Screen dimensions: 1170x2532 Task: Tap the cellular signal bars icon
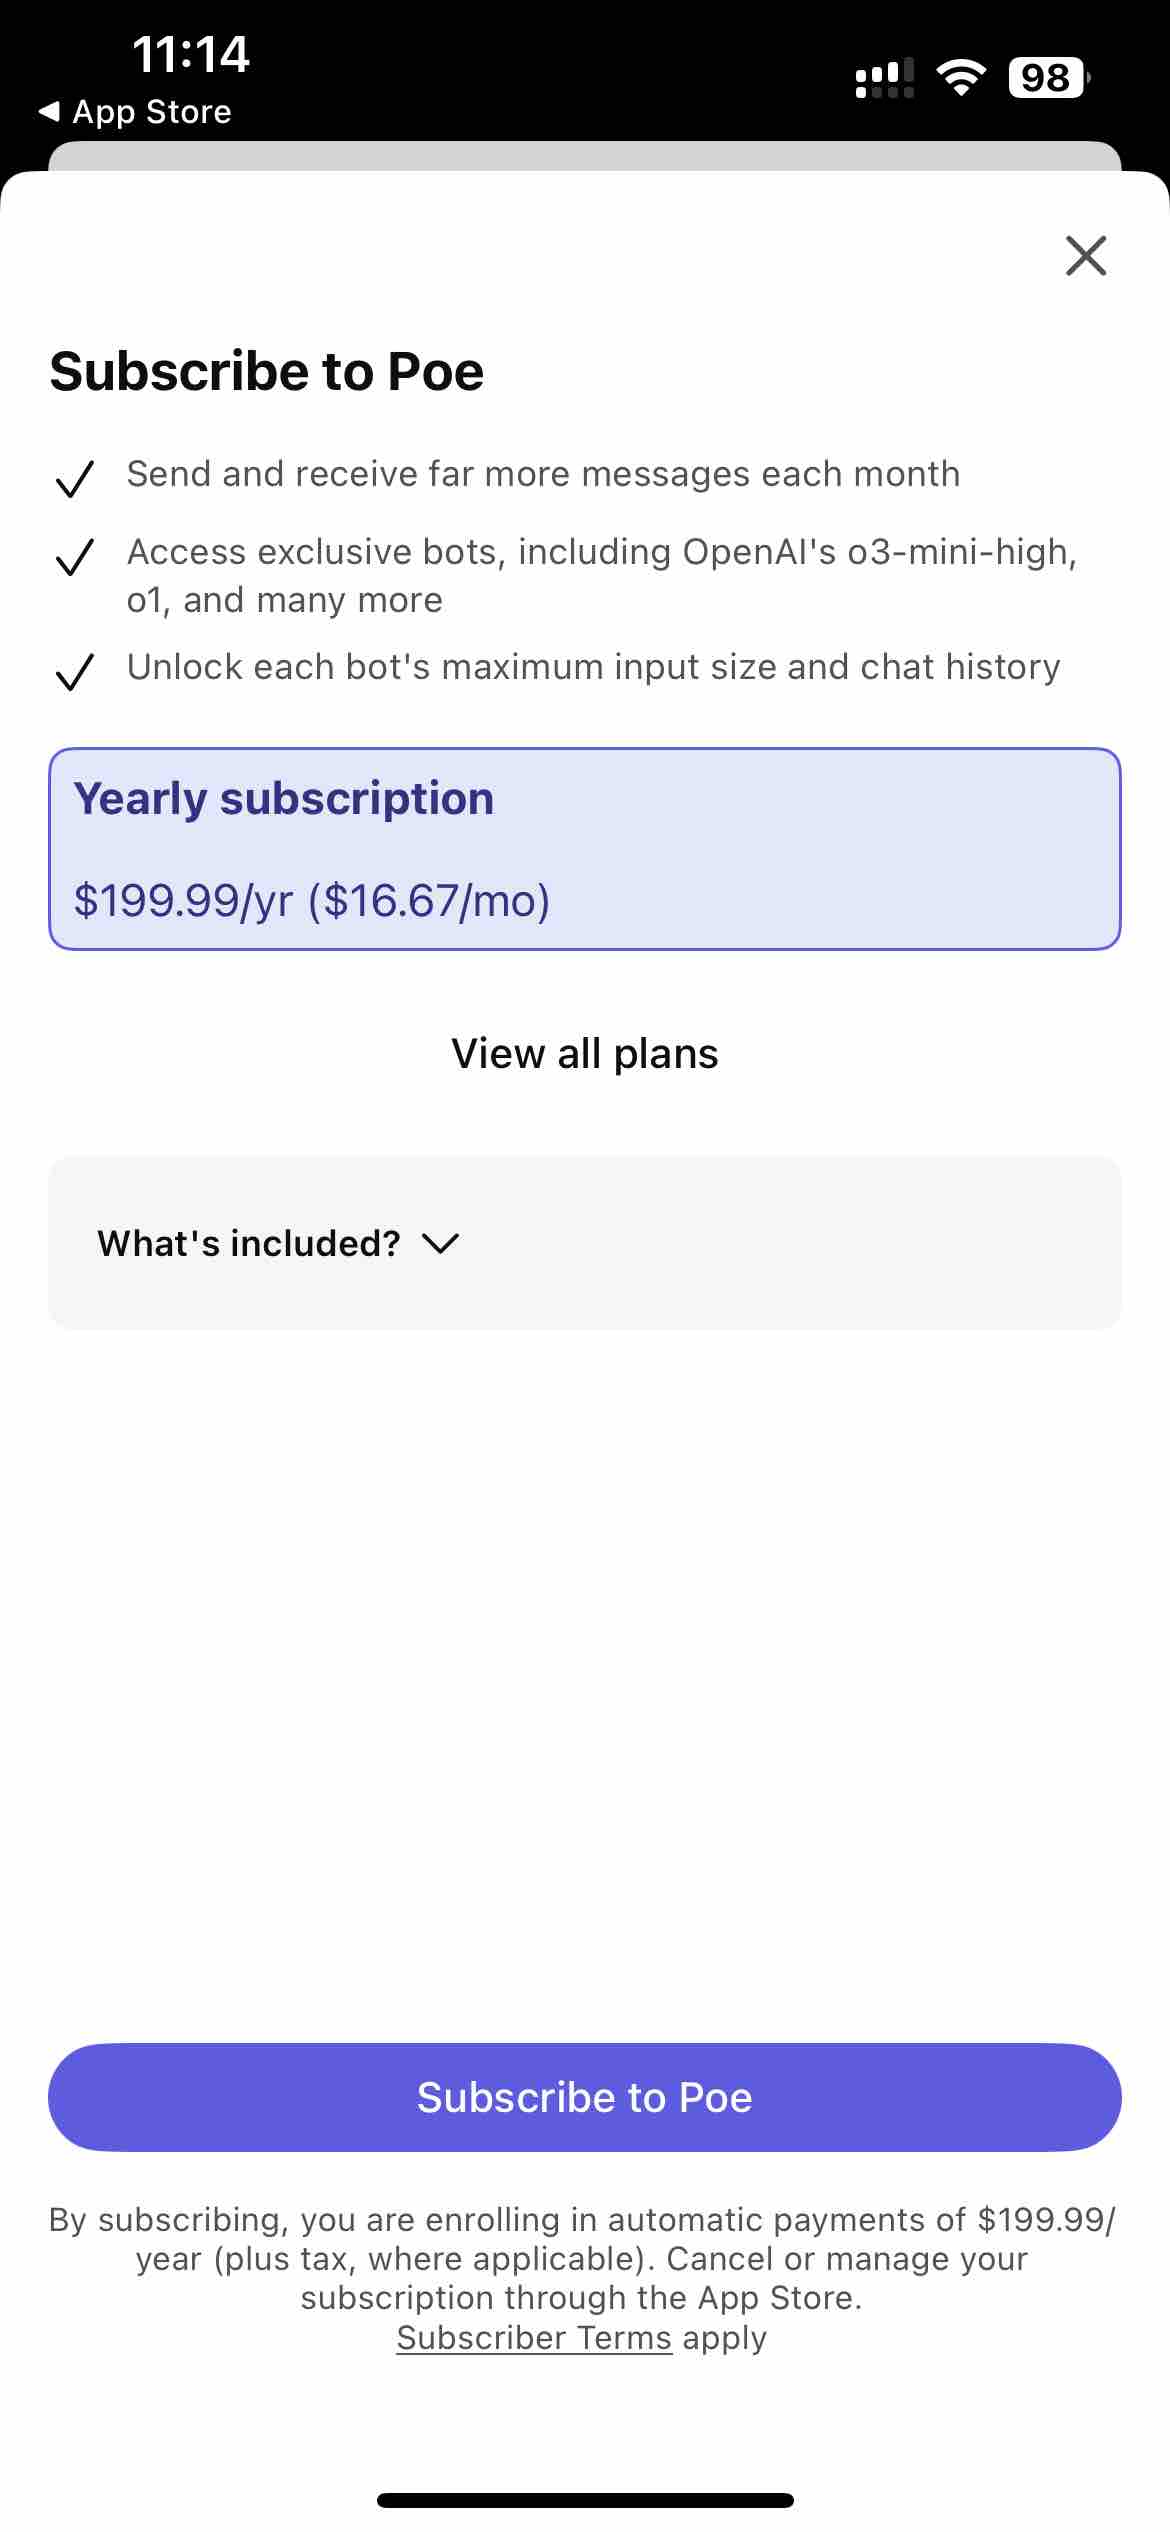coord(885,77)
